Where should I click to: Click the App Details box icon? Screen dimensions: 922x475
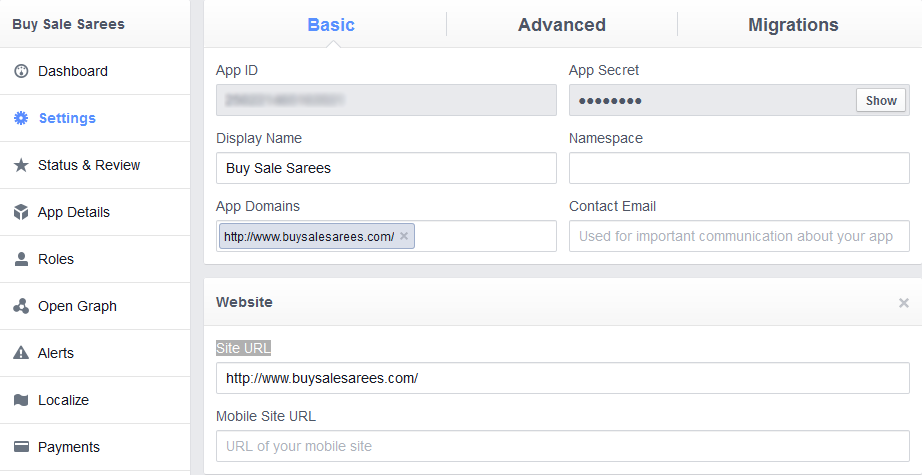21,212
